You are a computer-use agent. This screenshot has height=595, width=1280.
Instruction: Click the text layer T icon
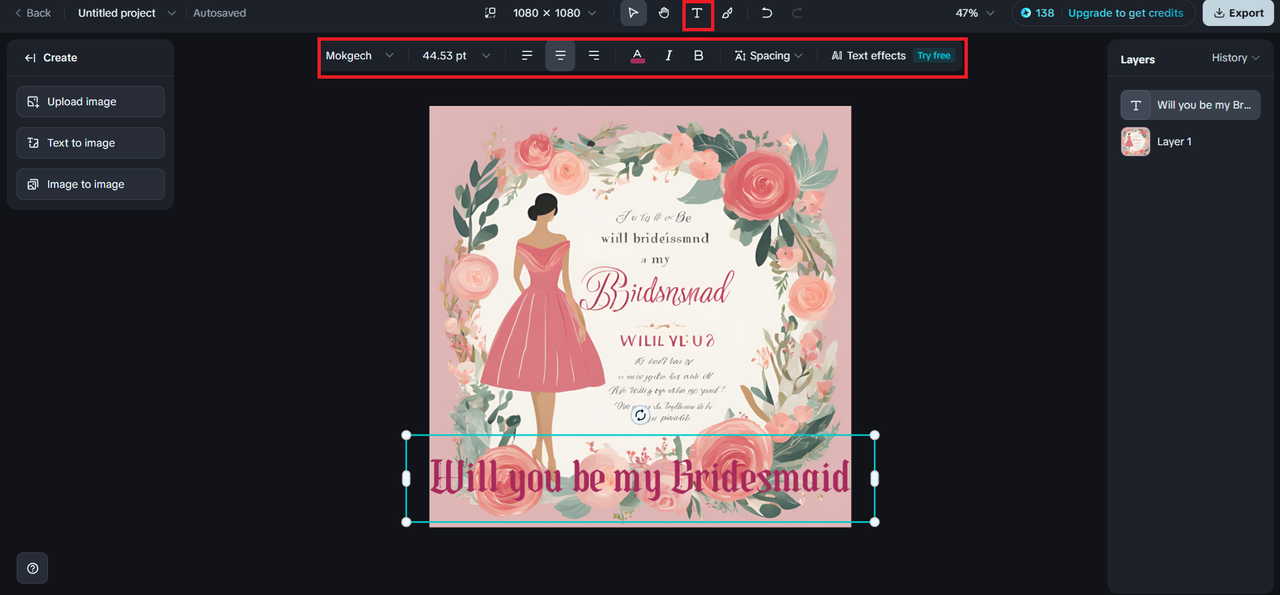pos(1135,105)
